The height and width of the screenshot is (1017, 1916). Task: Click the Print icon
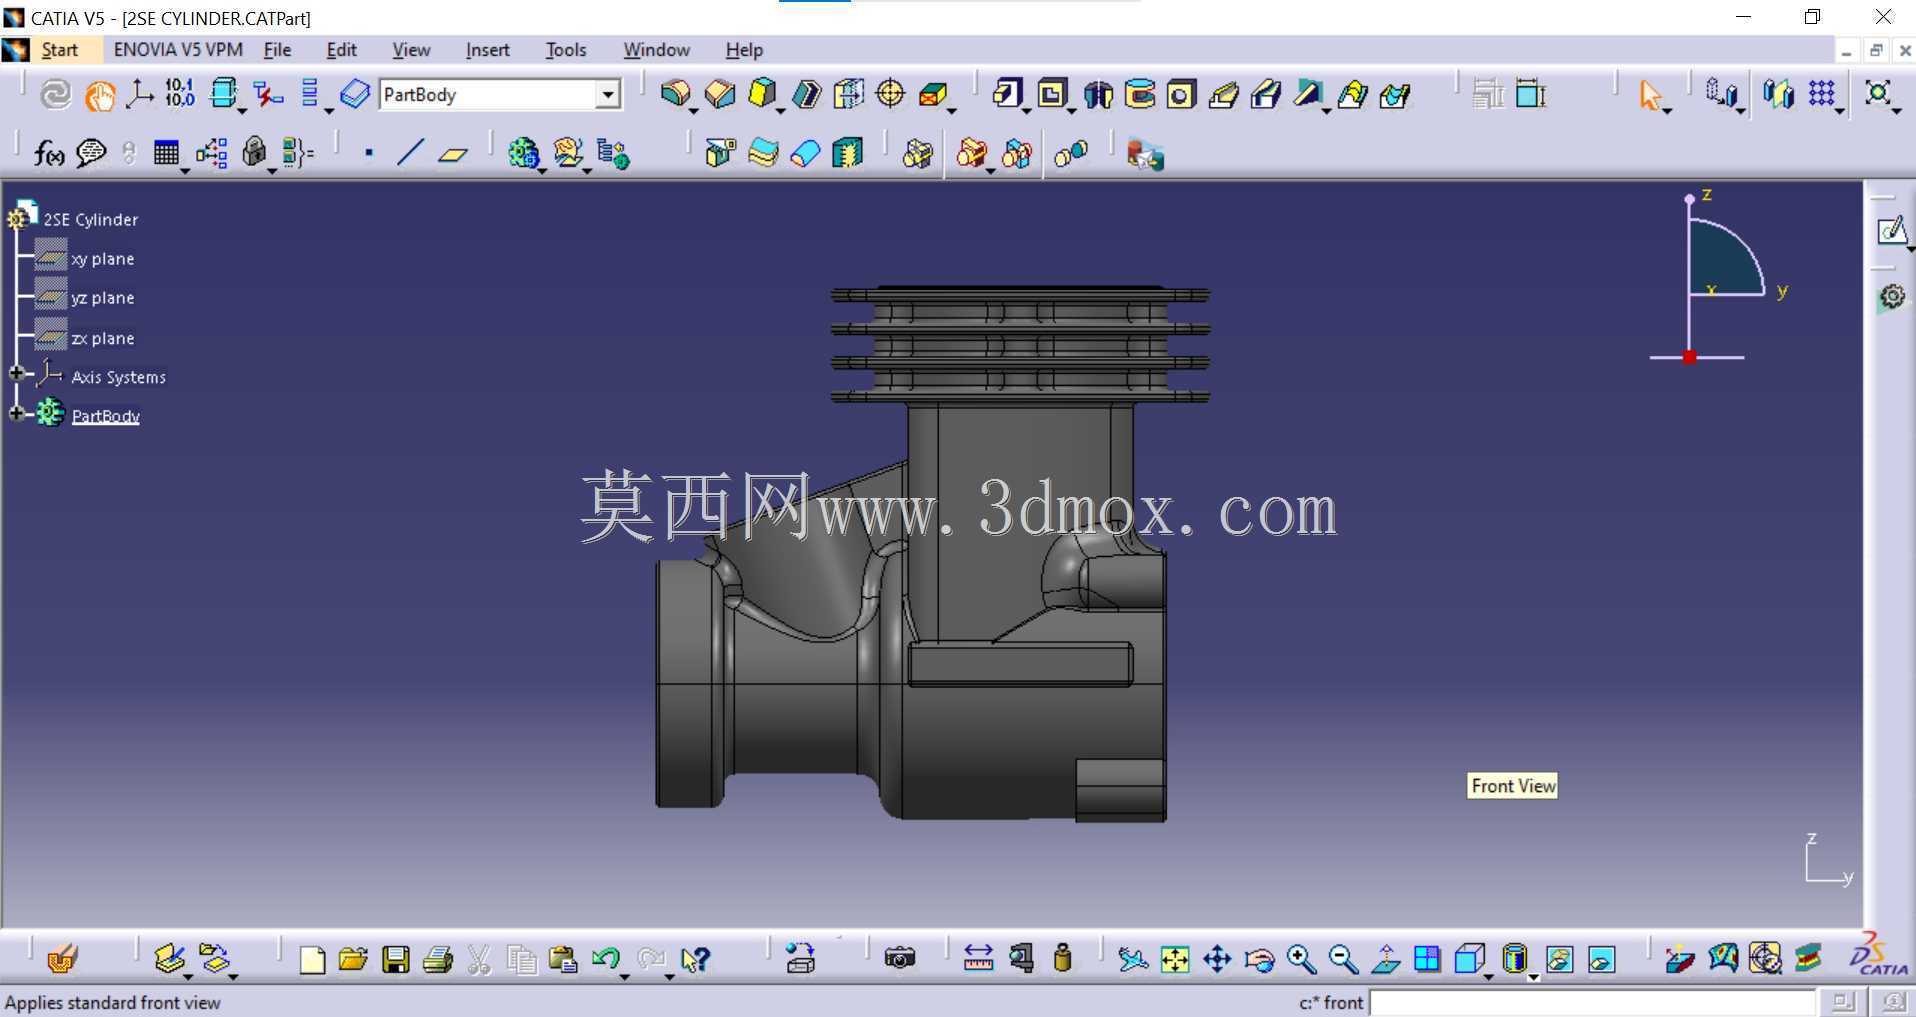[x=438, y=959]
